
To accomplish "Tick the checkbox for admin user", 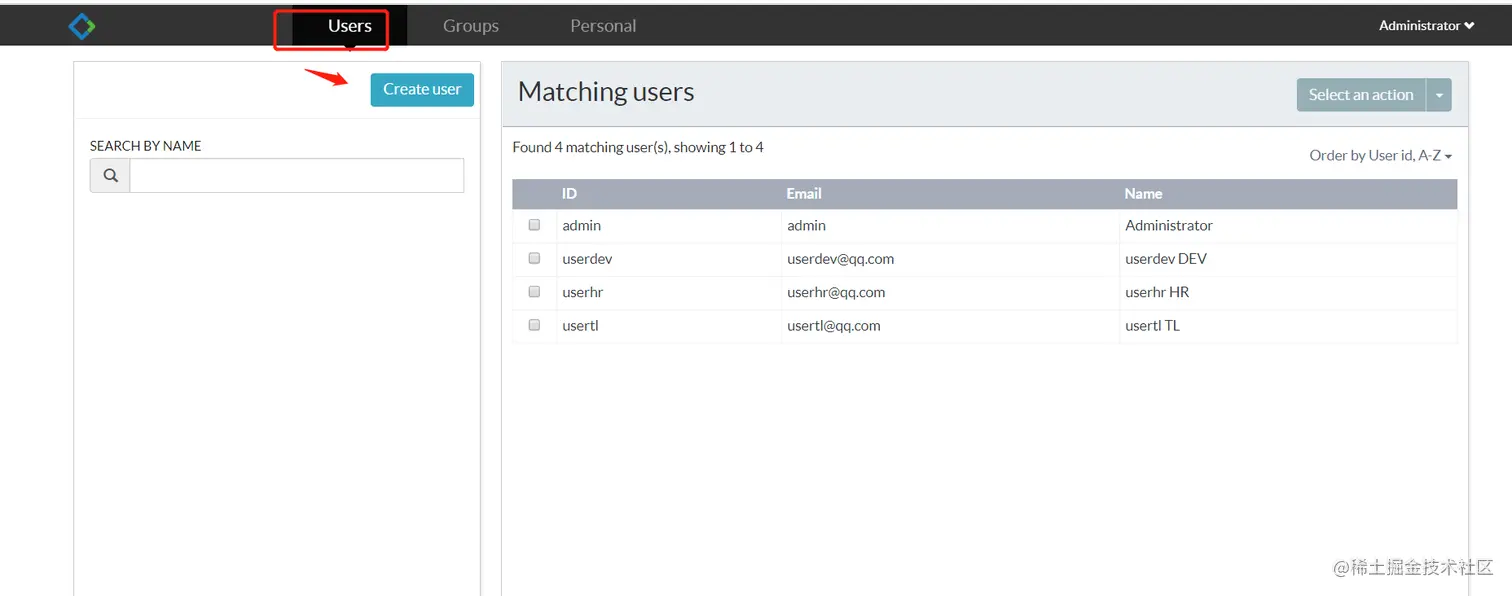I will pos(534,225).
